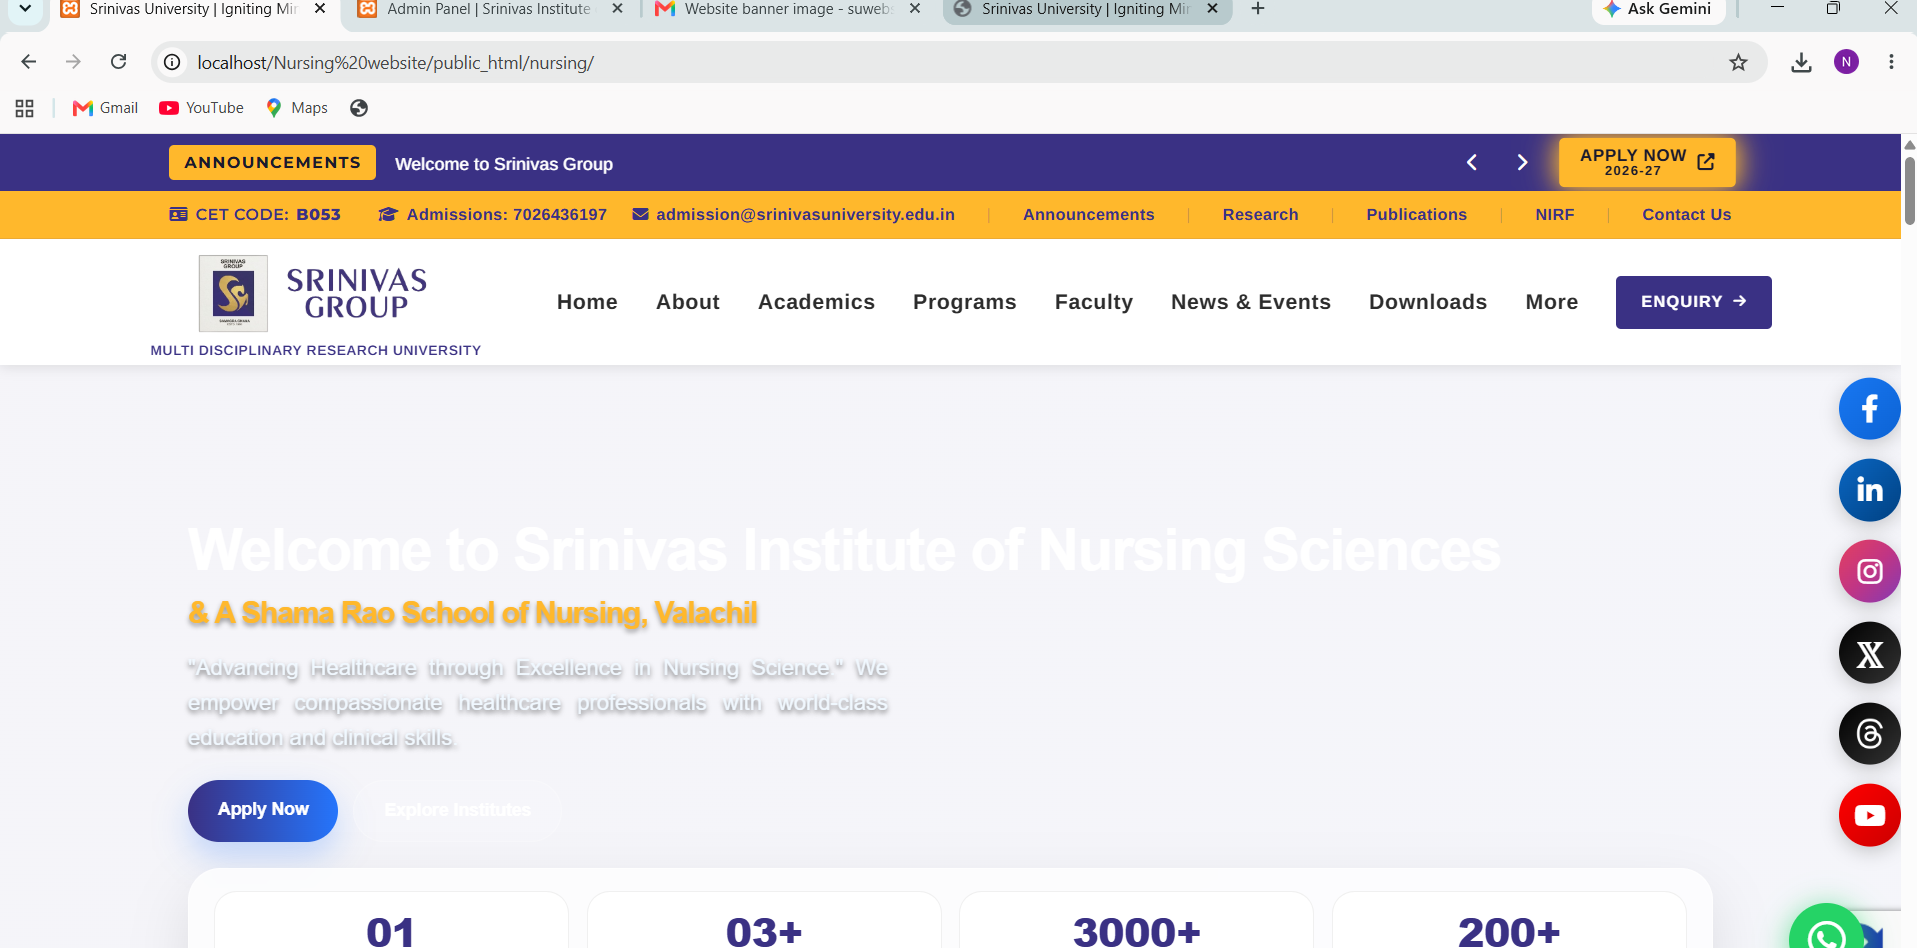Open the YouTube social icon
1917x948 pixels.
click(x=1869, y=815)
